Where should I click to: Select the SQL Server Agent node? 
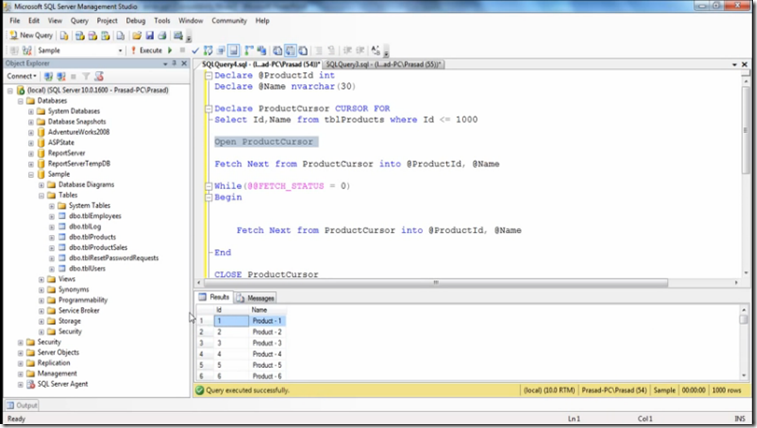click(62, 384)
